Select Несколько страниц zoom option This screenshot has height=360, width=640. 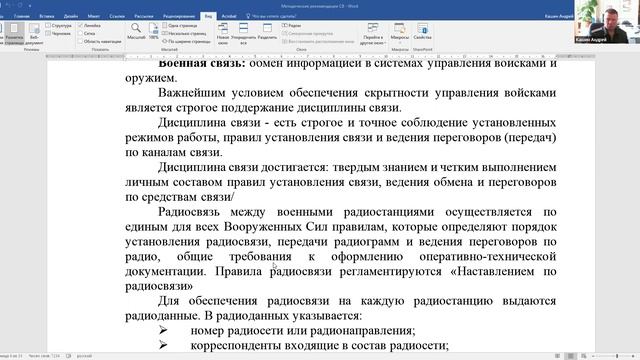184,33
